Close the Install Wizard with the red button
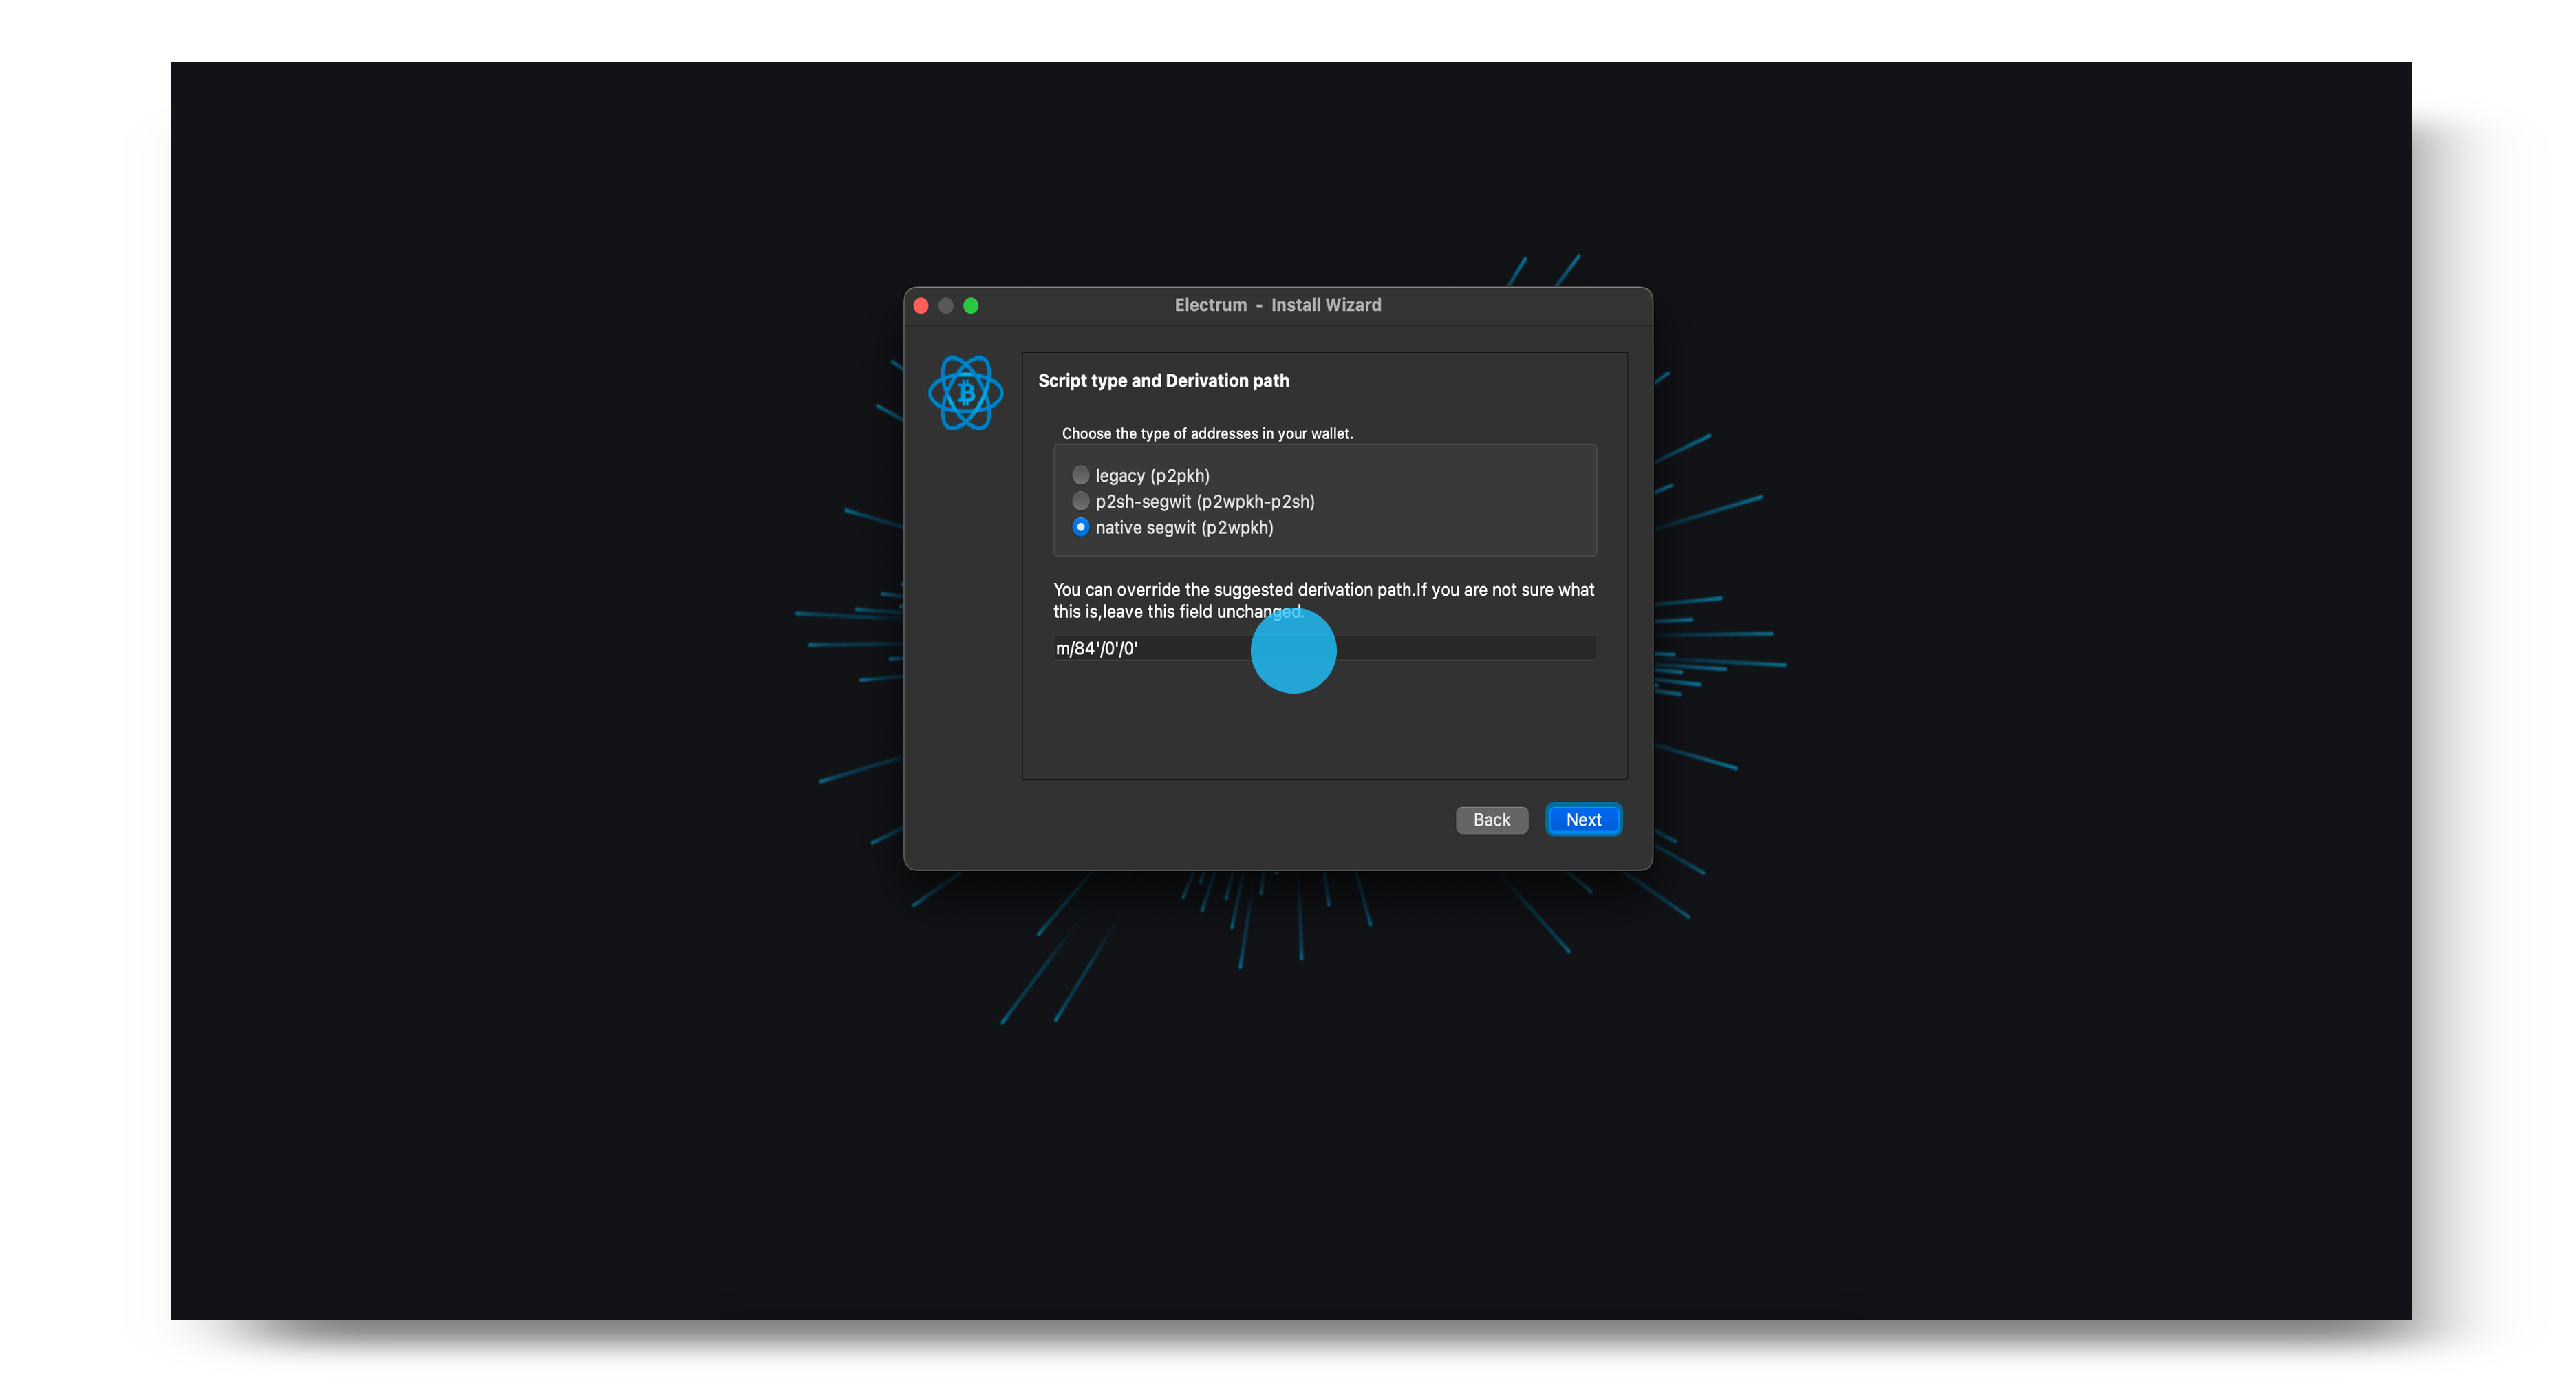Screen dimensions: 2576x1387 pos(921,306)
